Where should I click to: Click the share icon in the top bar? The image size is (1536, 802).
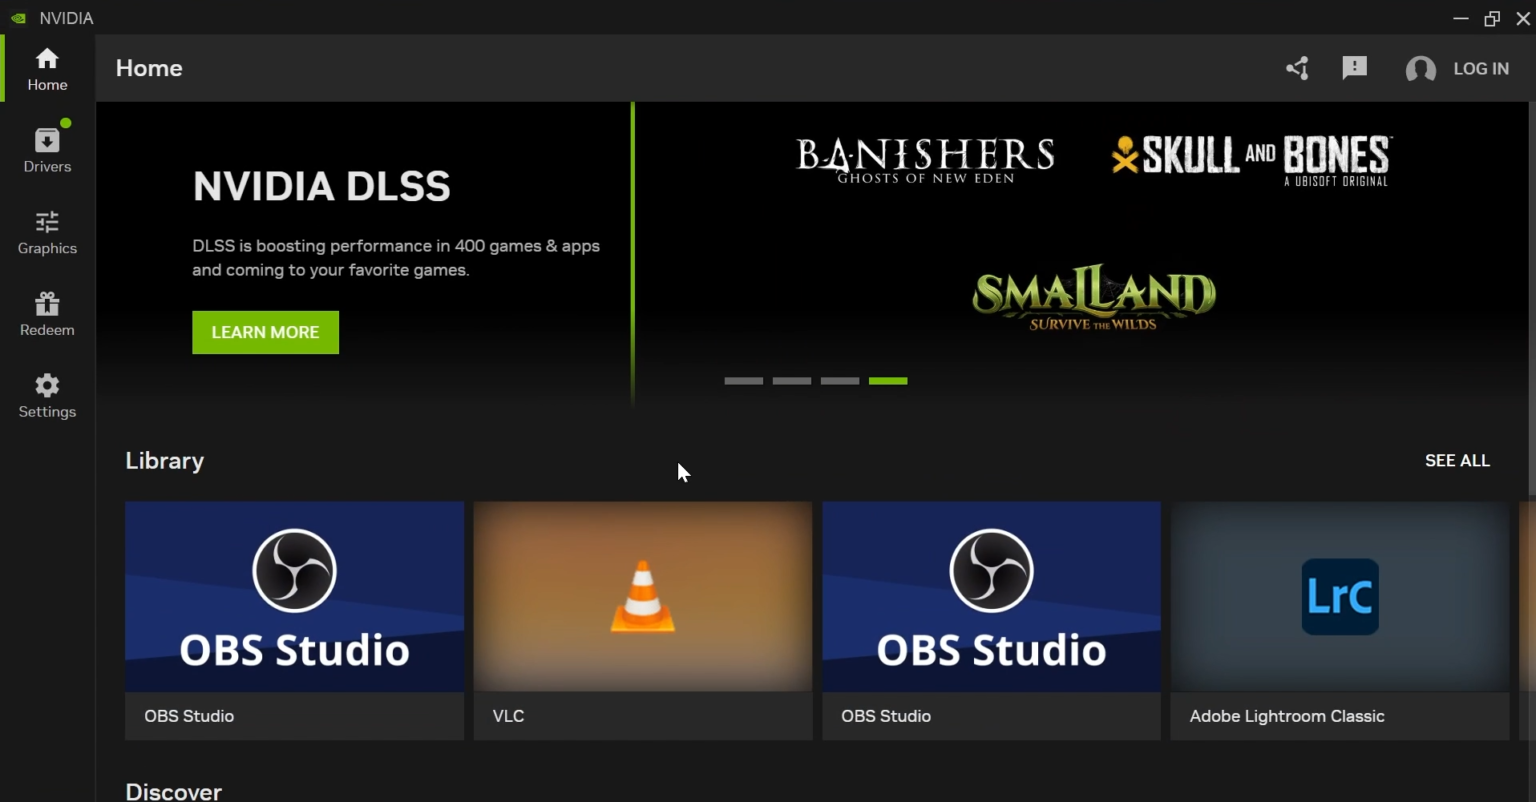[1297, 68]
